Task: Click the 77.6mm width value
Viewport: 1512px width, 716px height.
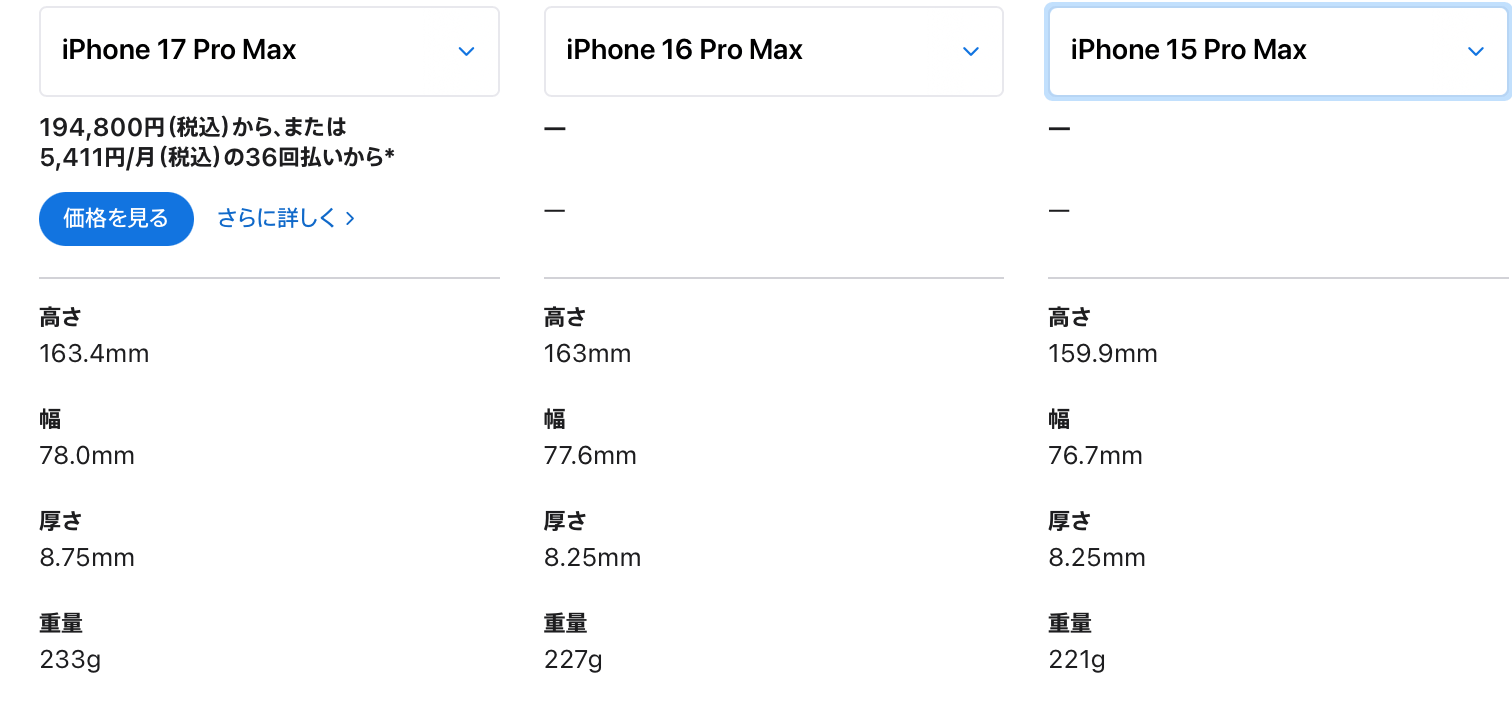Action: point(590,456)
